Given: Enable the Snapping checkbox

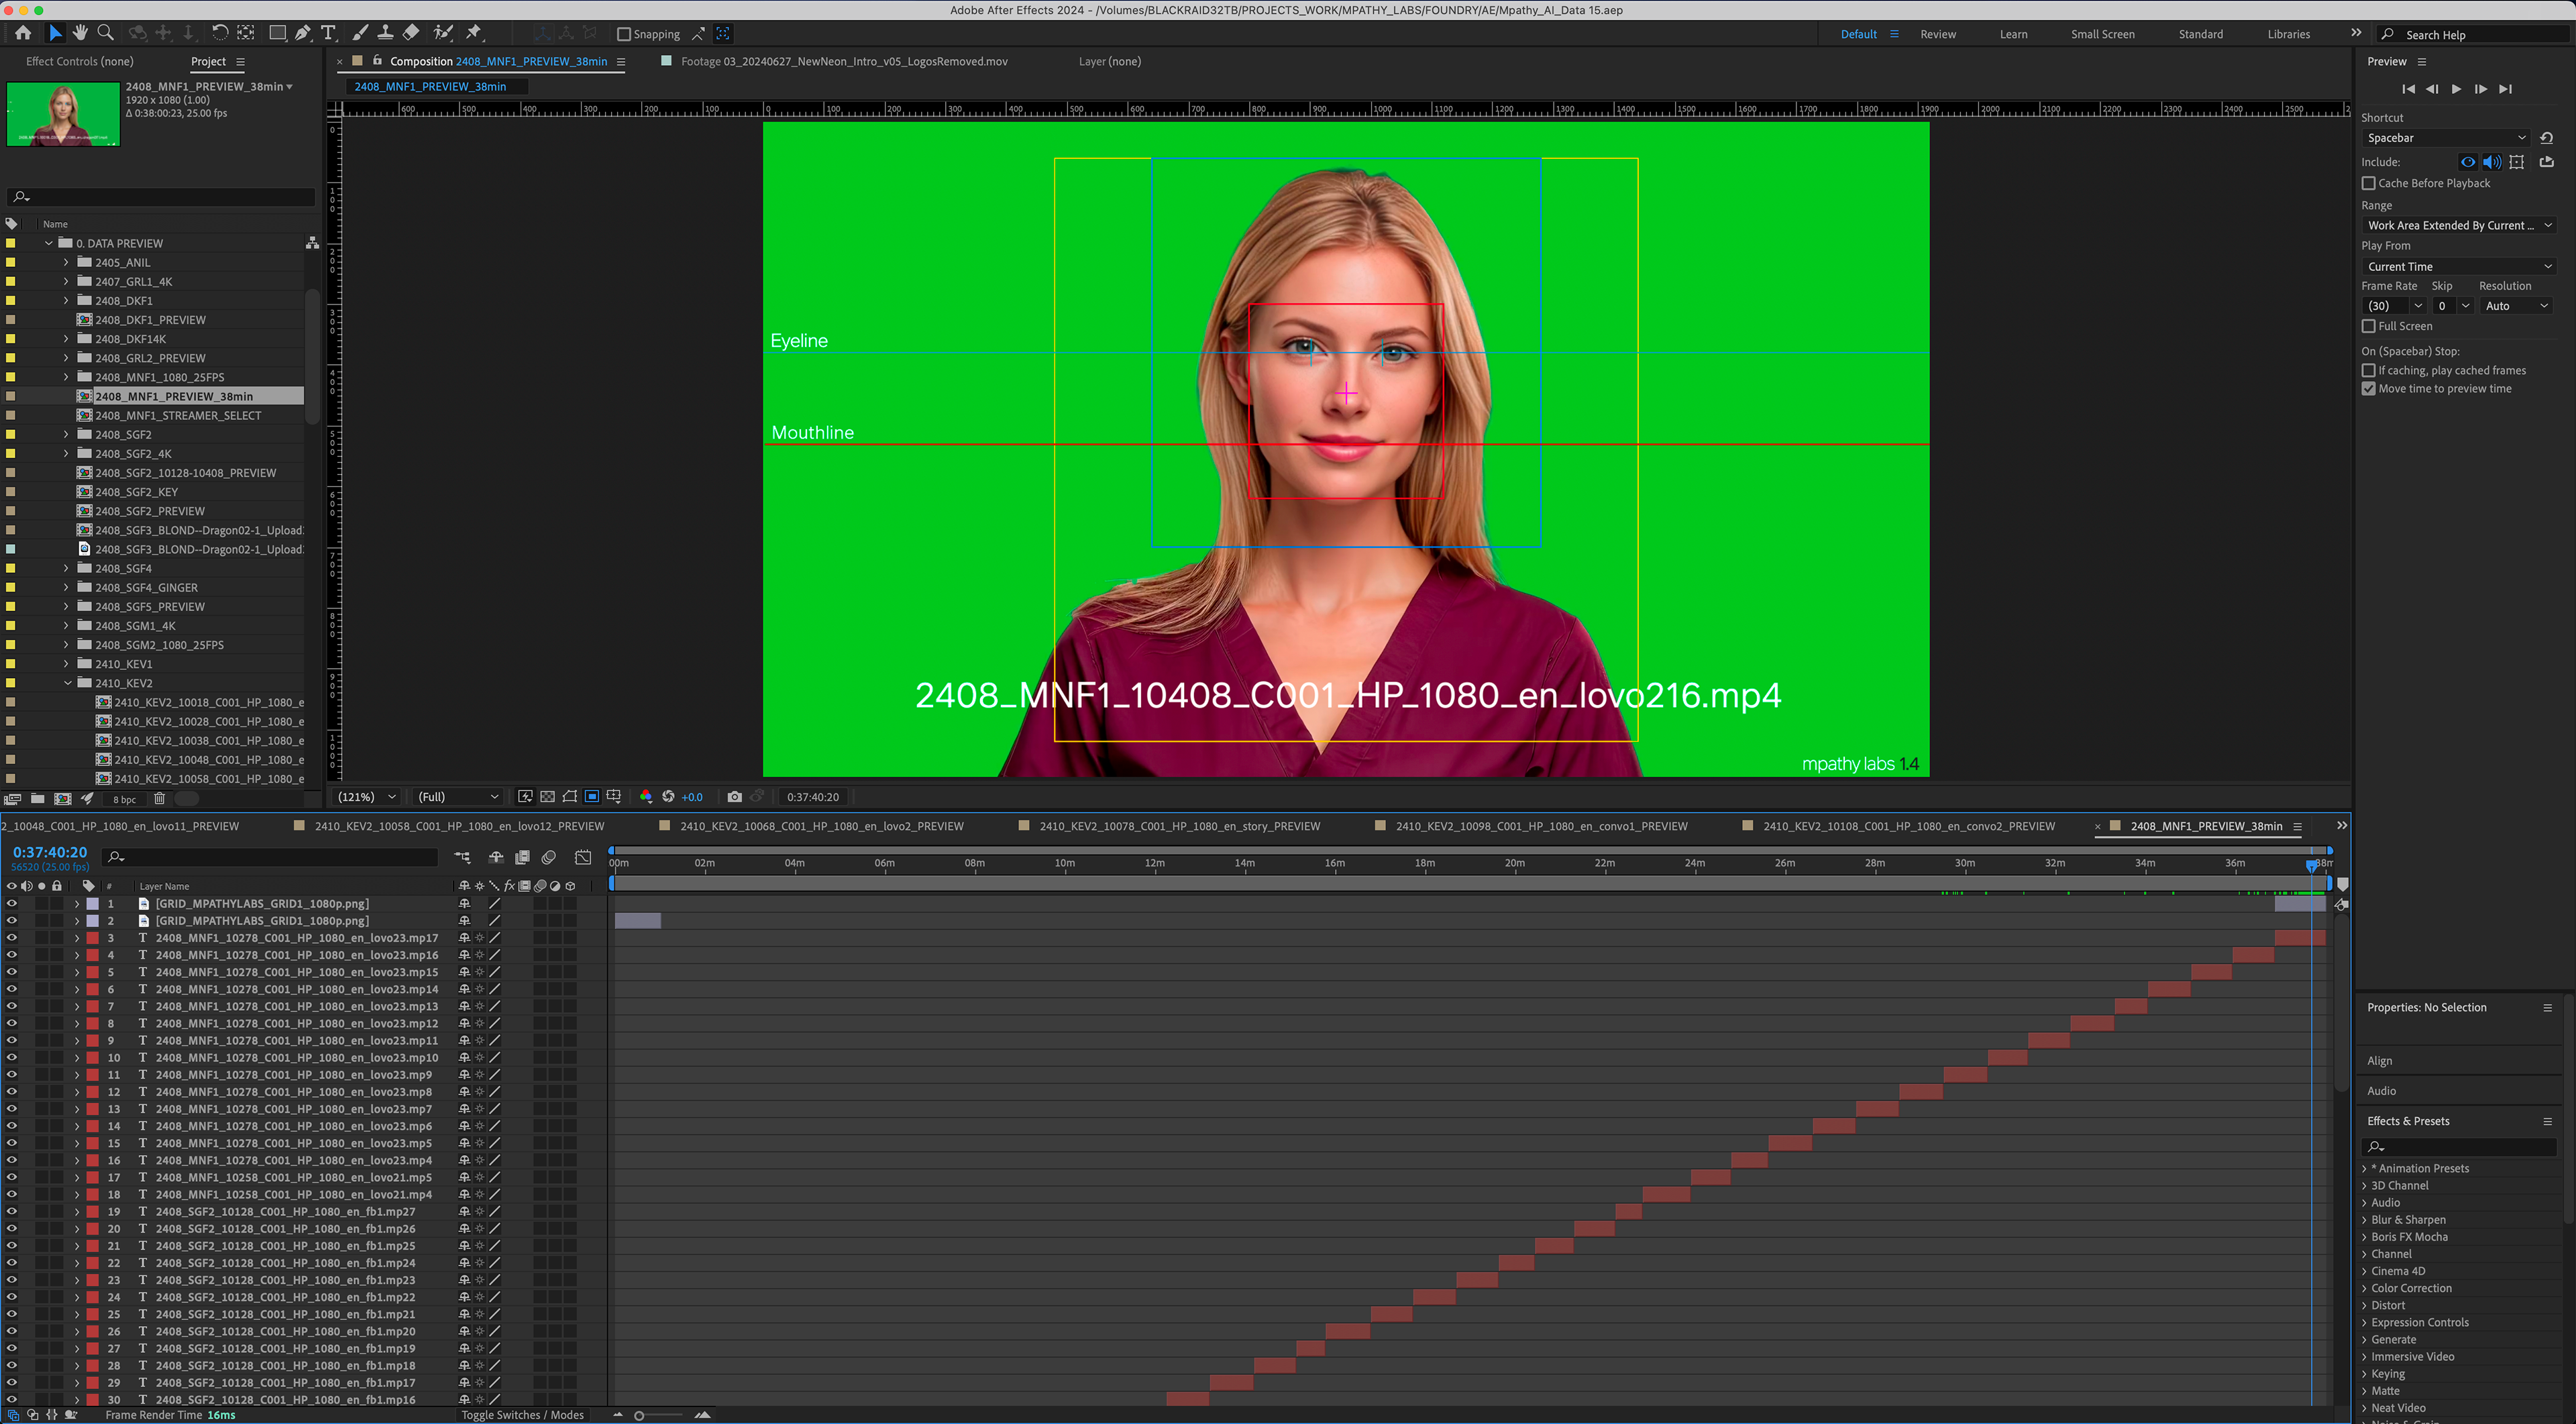Looking at the screenshot, I should click(x=624, y=34).
